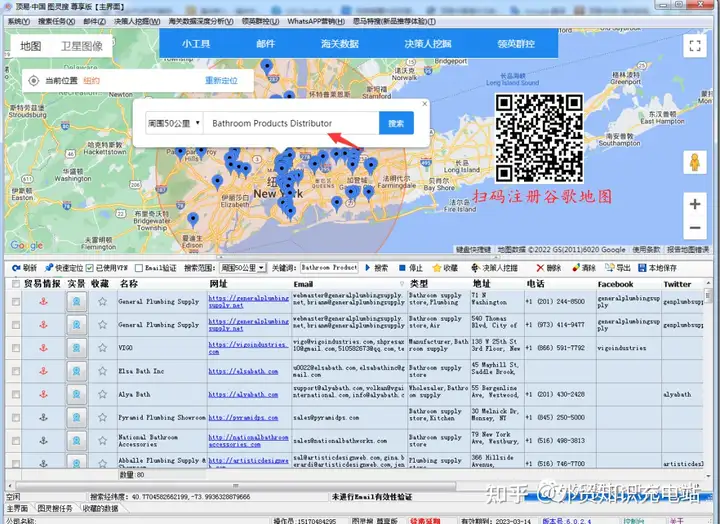
Task: Click the 导出 export toolbar icon
Action: tap(610, 268)
